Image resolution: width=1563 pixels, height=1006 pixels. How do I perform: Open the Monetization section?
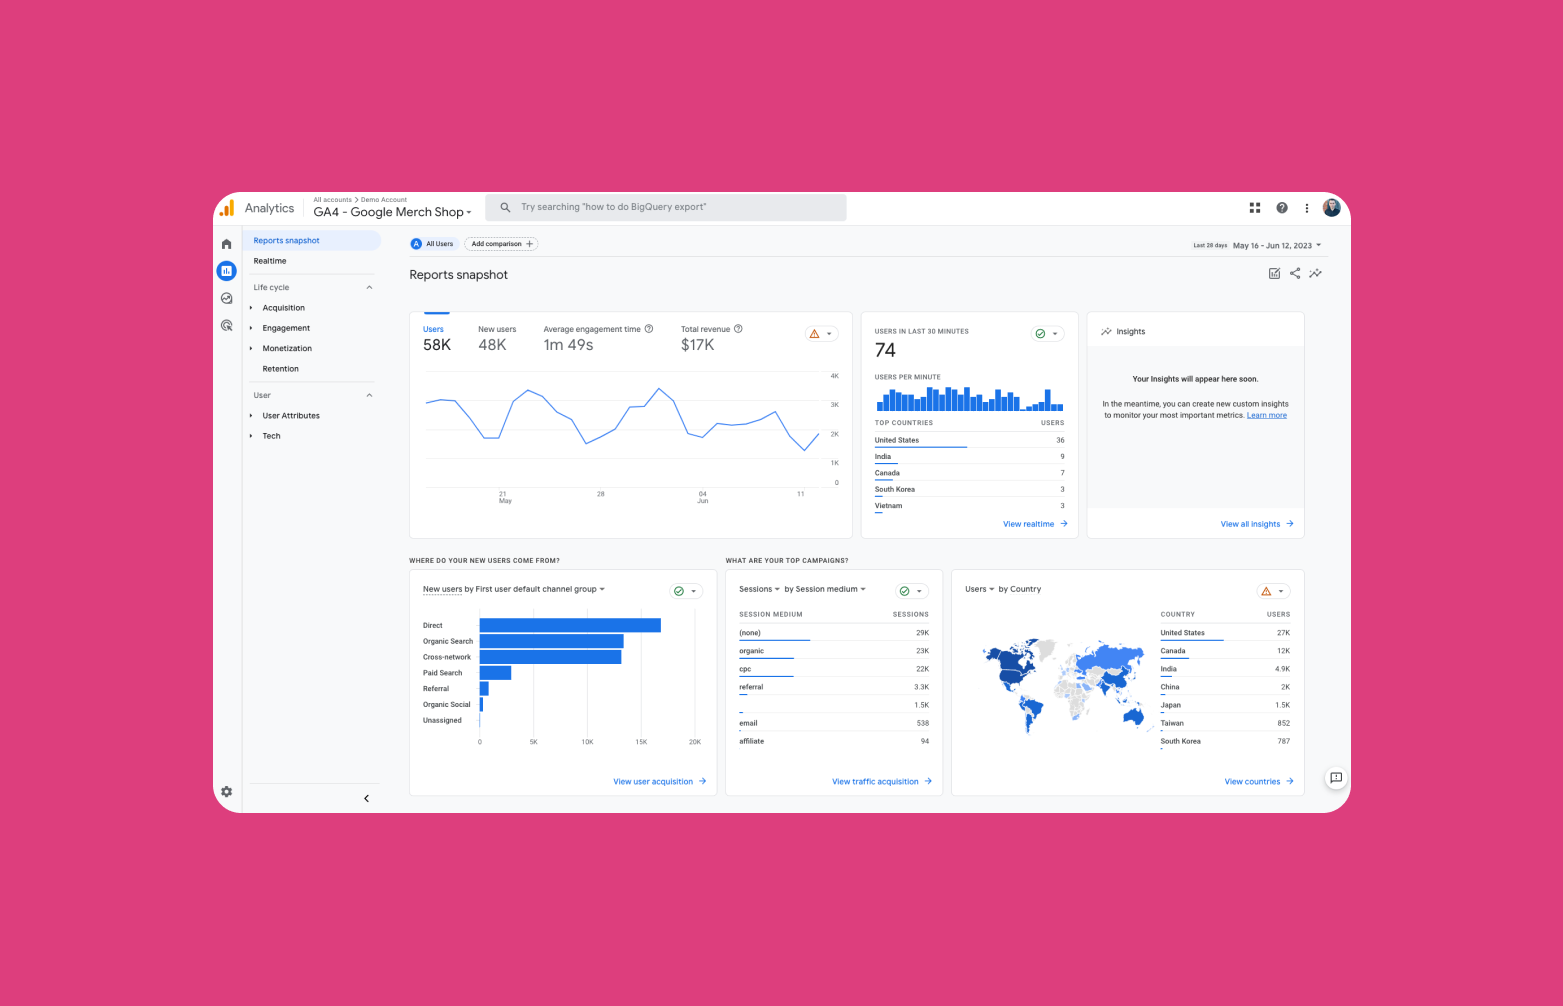click(x=287, y=348)
